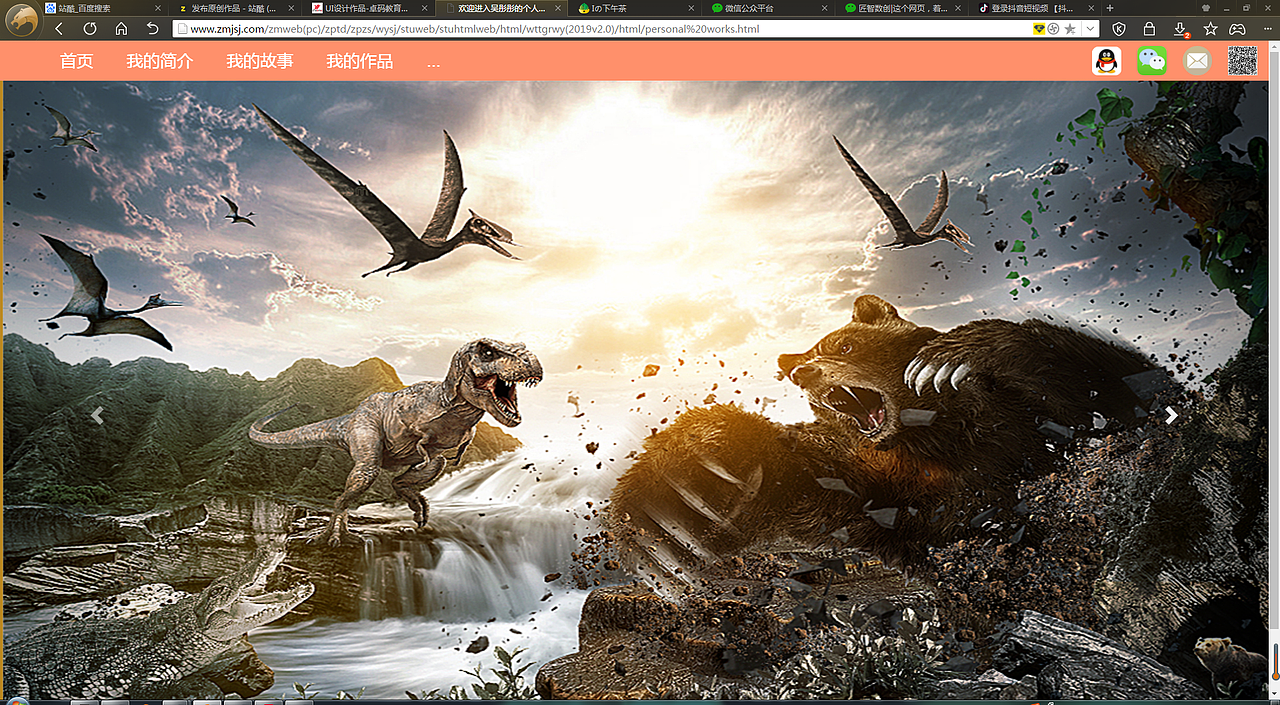Image resolution: width=1280 pixels, height=705 pixels.
Task: Go to the browser home page icon
Action: (121, 29)
